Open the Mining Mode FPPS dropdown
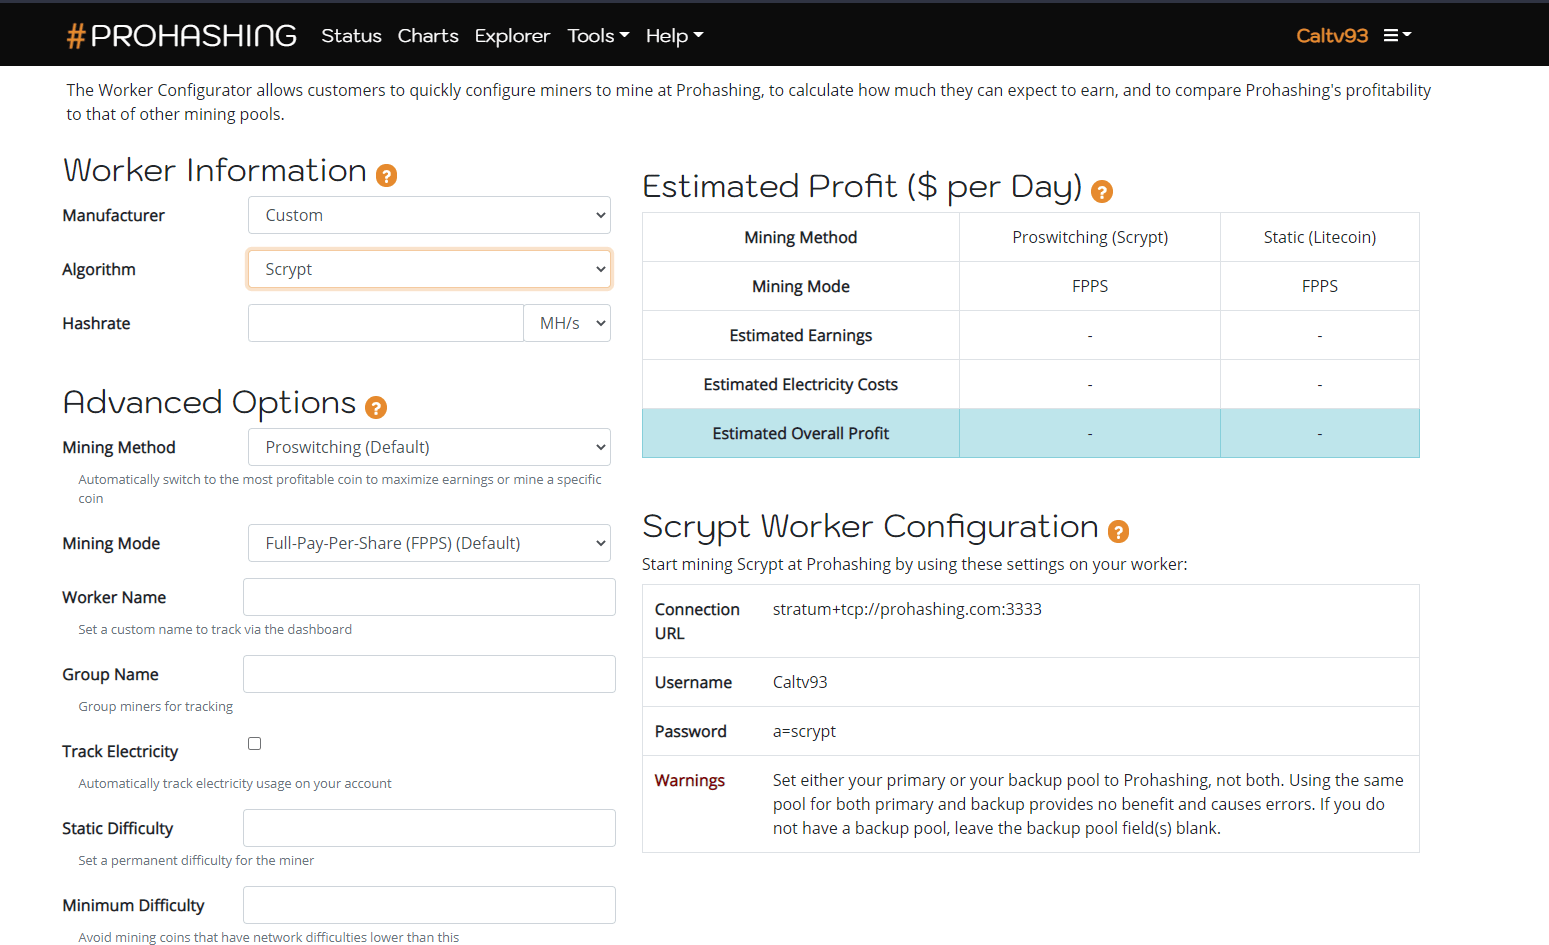This screenshot has width=1549, height=945. point(429,543)
